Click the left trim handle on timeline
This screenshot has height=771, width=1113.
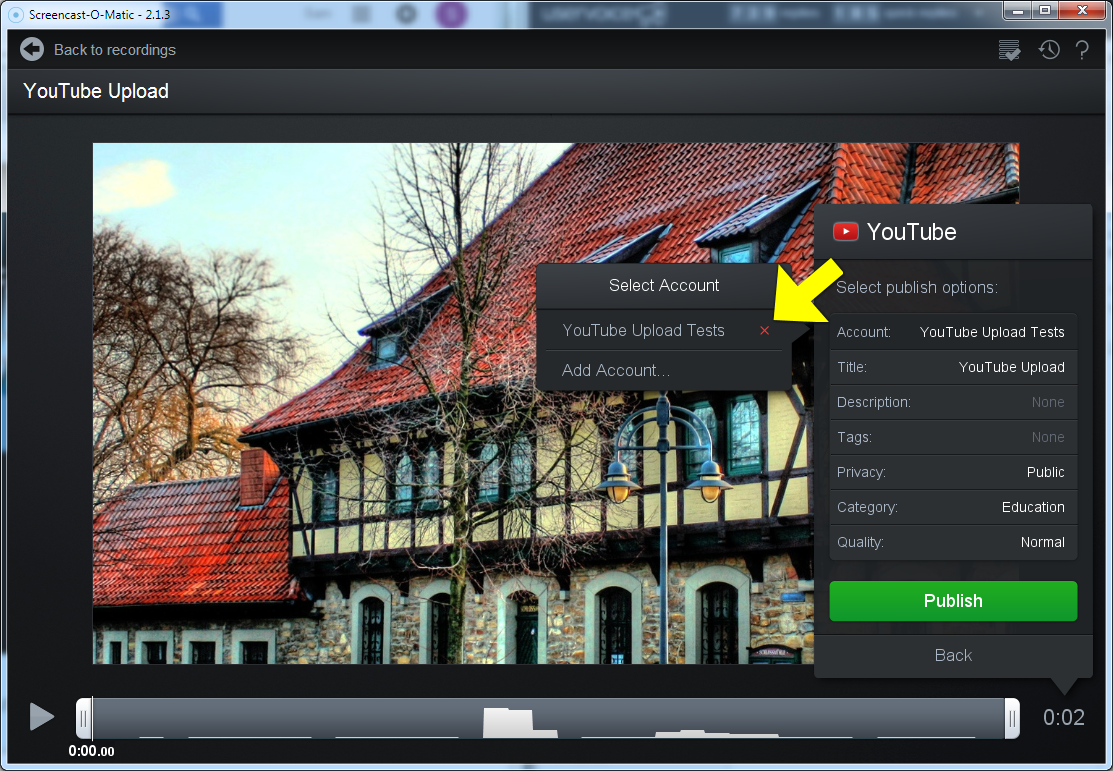pyautogui.click(x=84, y=718)
